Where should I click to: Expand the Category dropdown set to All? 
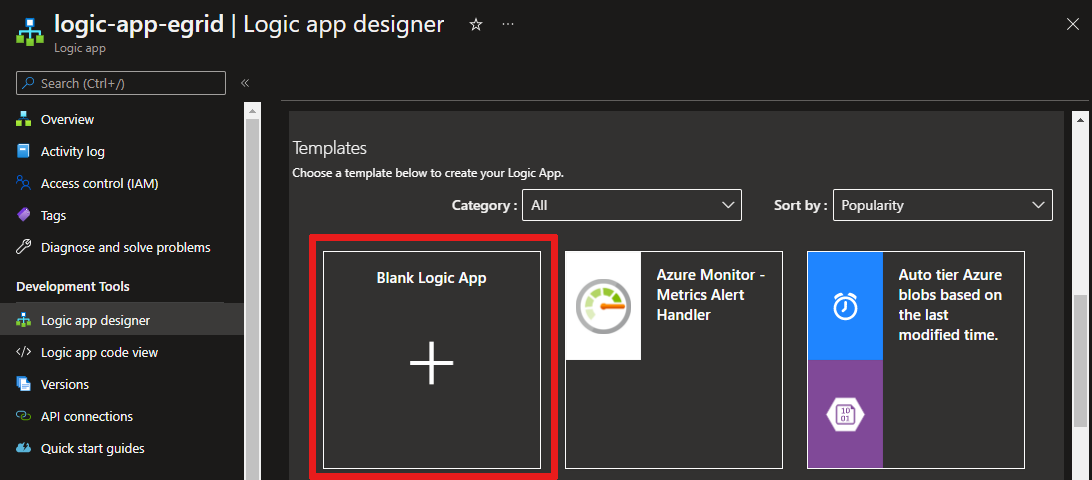click(x=632, y=206)
